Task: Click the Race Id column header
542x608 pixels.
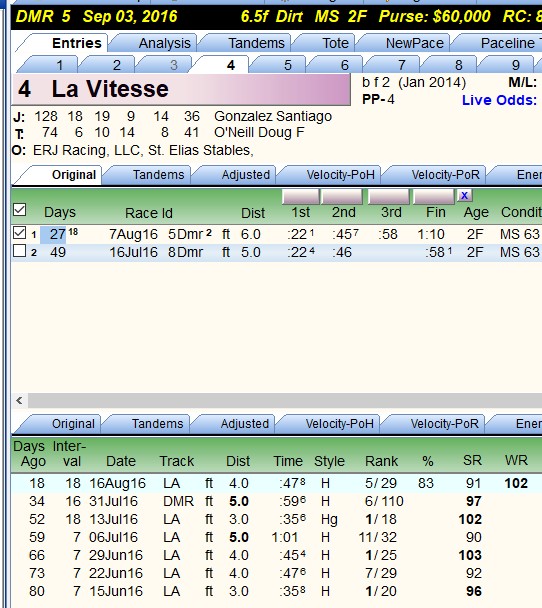Action: point(149,213)
